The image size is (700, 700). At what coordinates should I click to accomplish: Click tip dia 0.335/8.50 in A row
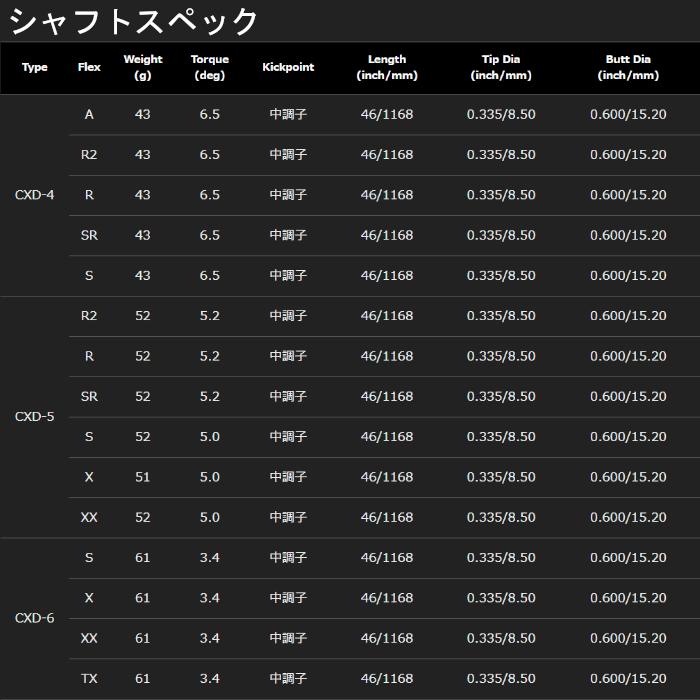point(501,114)
